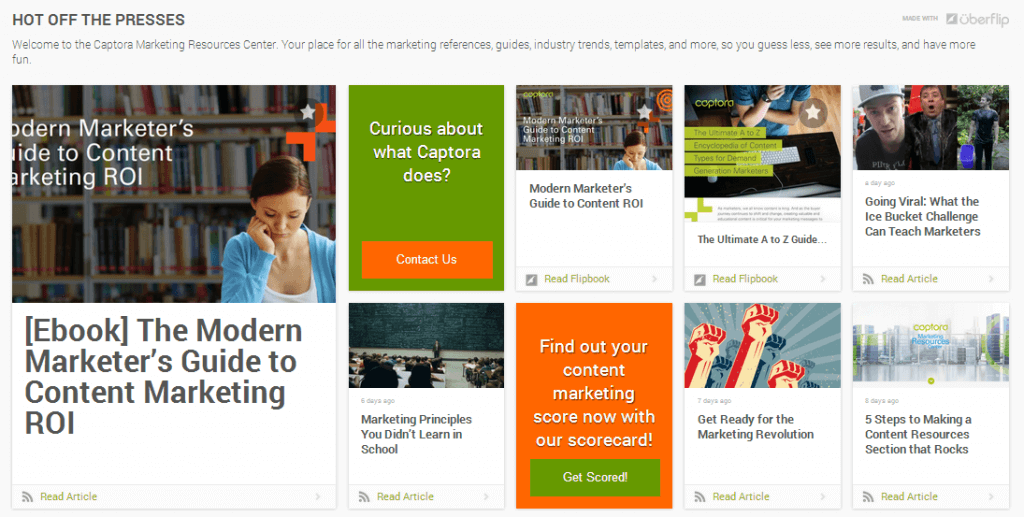Click the "Marketing Principles You Didn't Learn in School" title
1024x517 pixels.
[416, 434]
